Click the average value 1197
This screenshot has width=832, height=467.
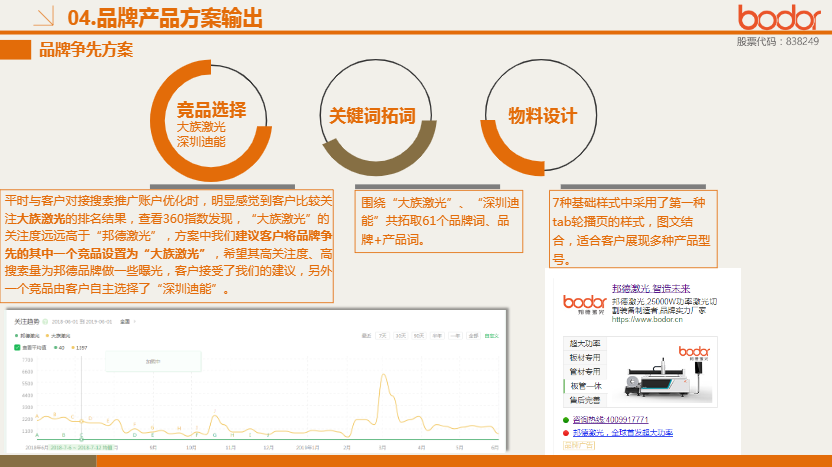[82, 348]
